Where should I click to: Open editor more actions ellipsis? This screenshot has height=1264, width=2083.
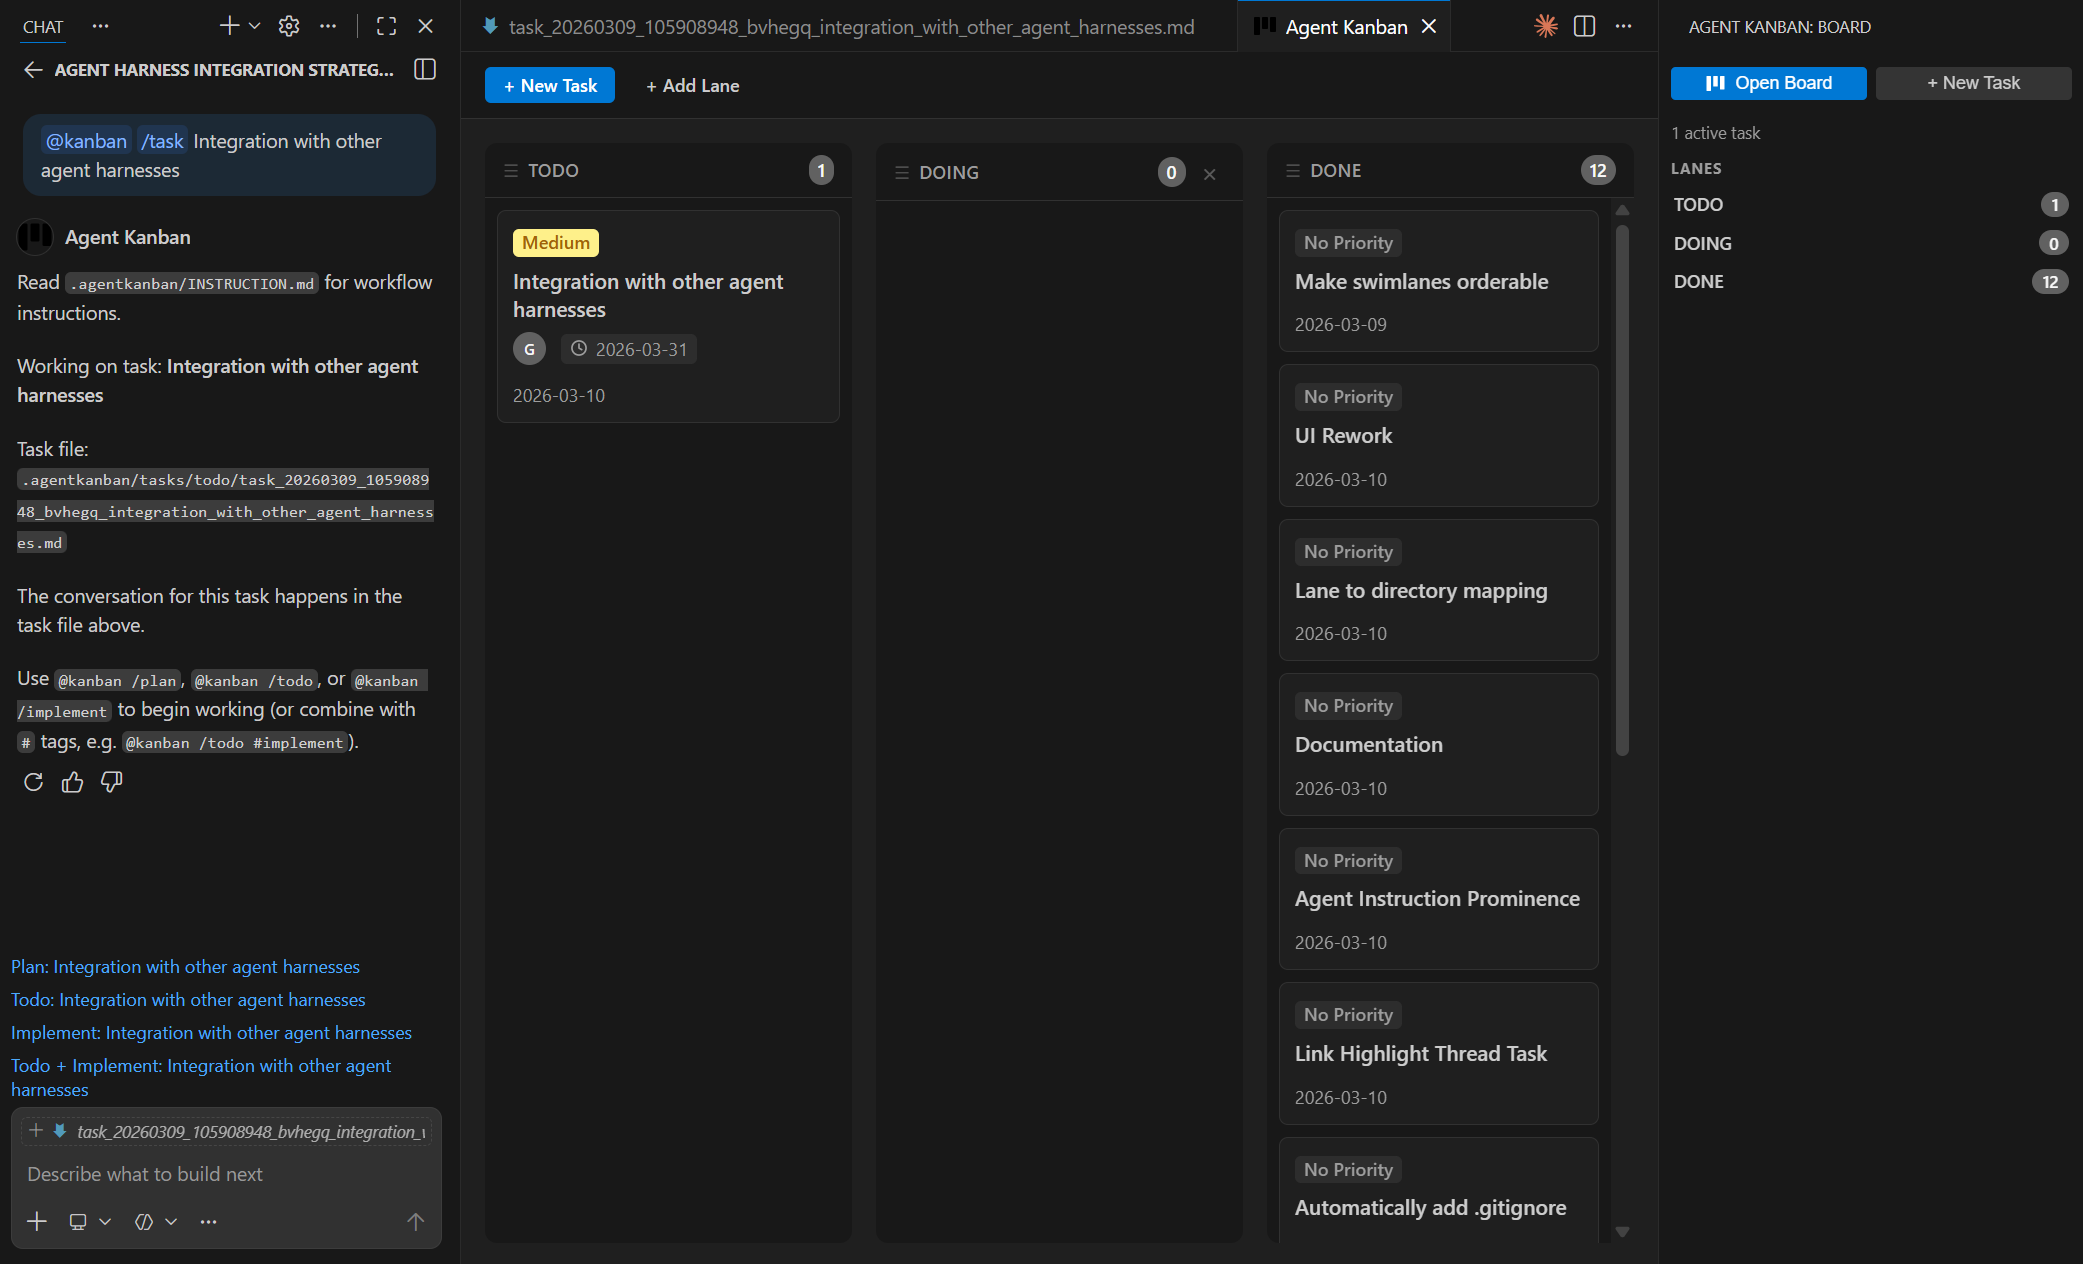click(1623, 26)
